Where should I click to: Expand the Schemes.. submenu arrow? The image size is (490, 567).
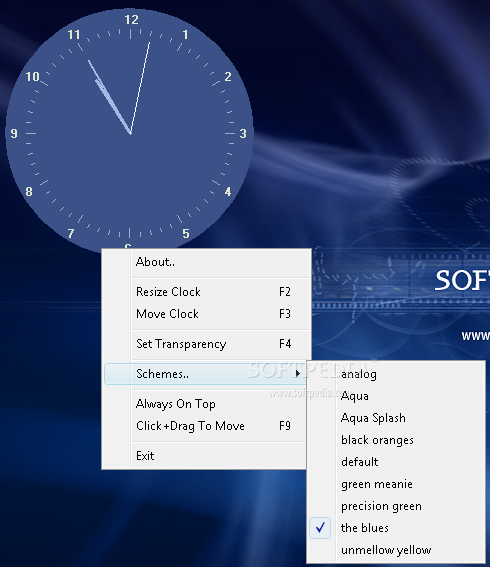click(298, 374)
